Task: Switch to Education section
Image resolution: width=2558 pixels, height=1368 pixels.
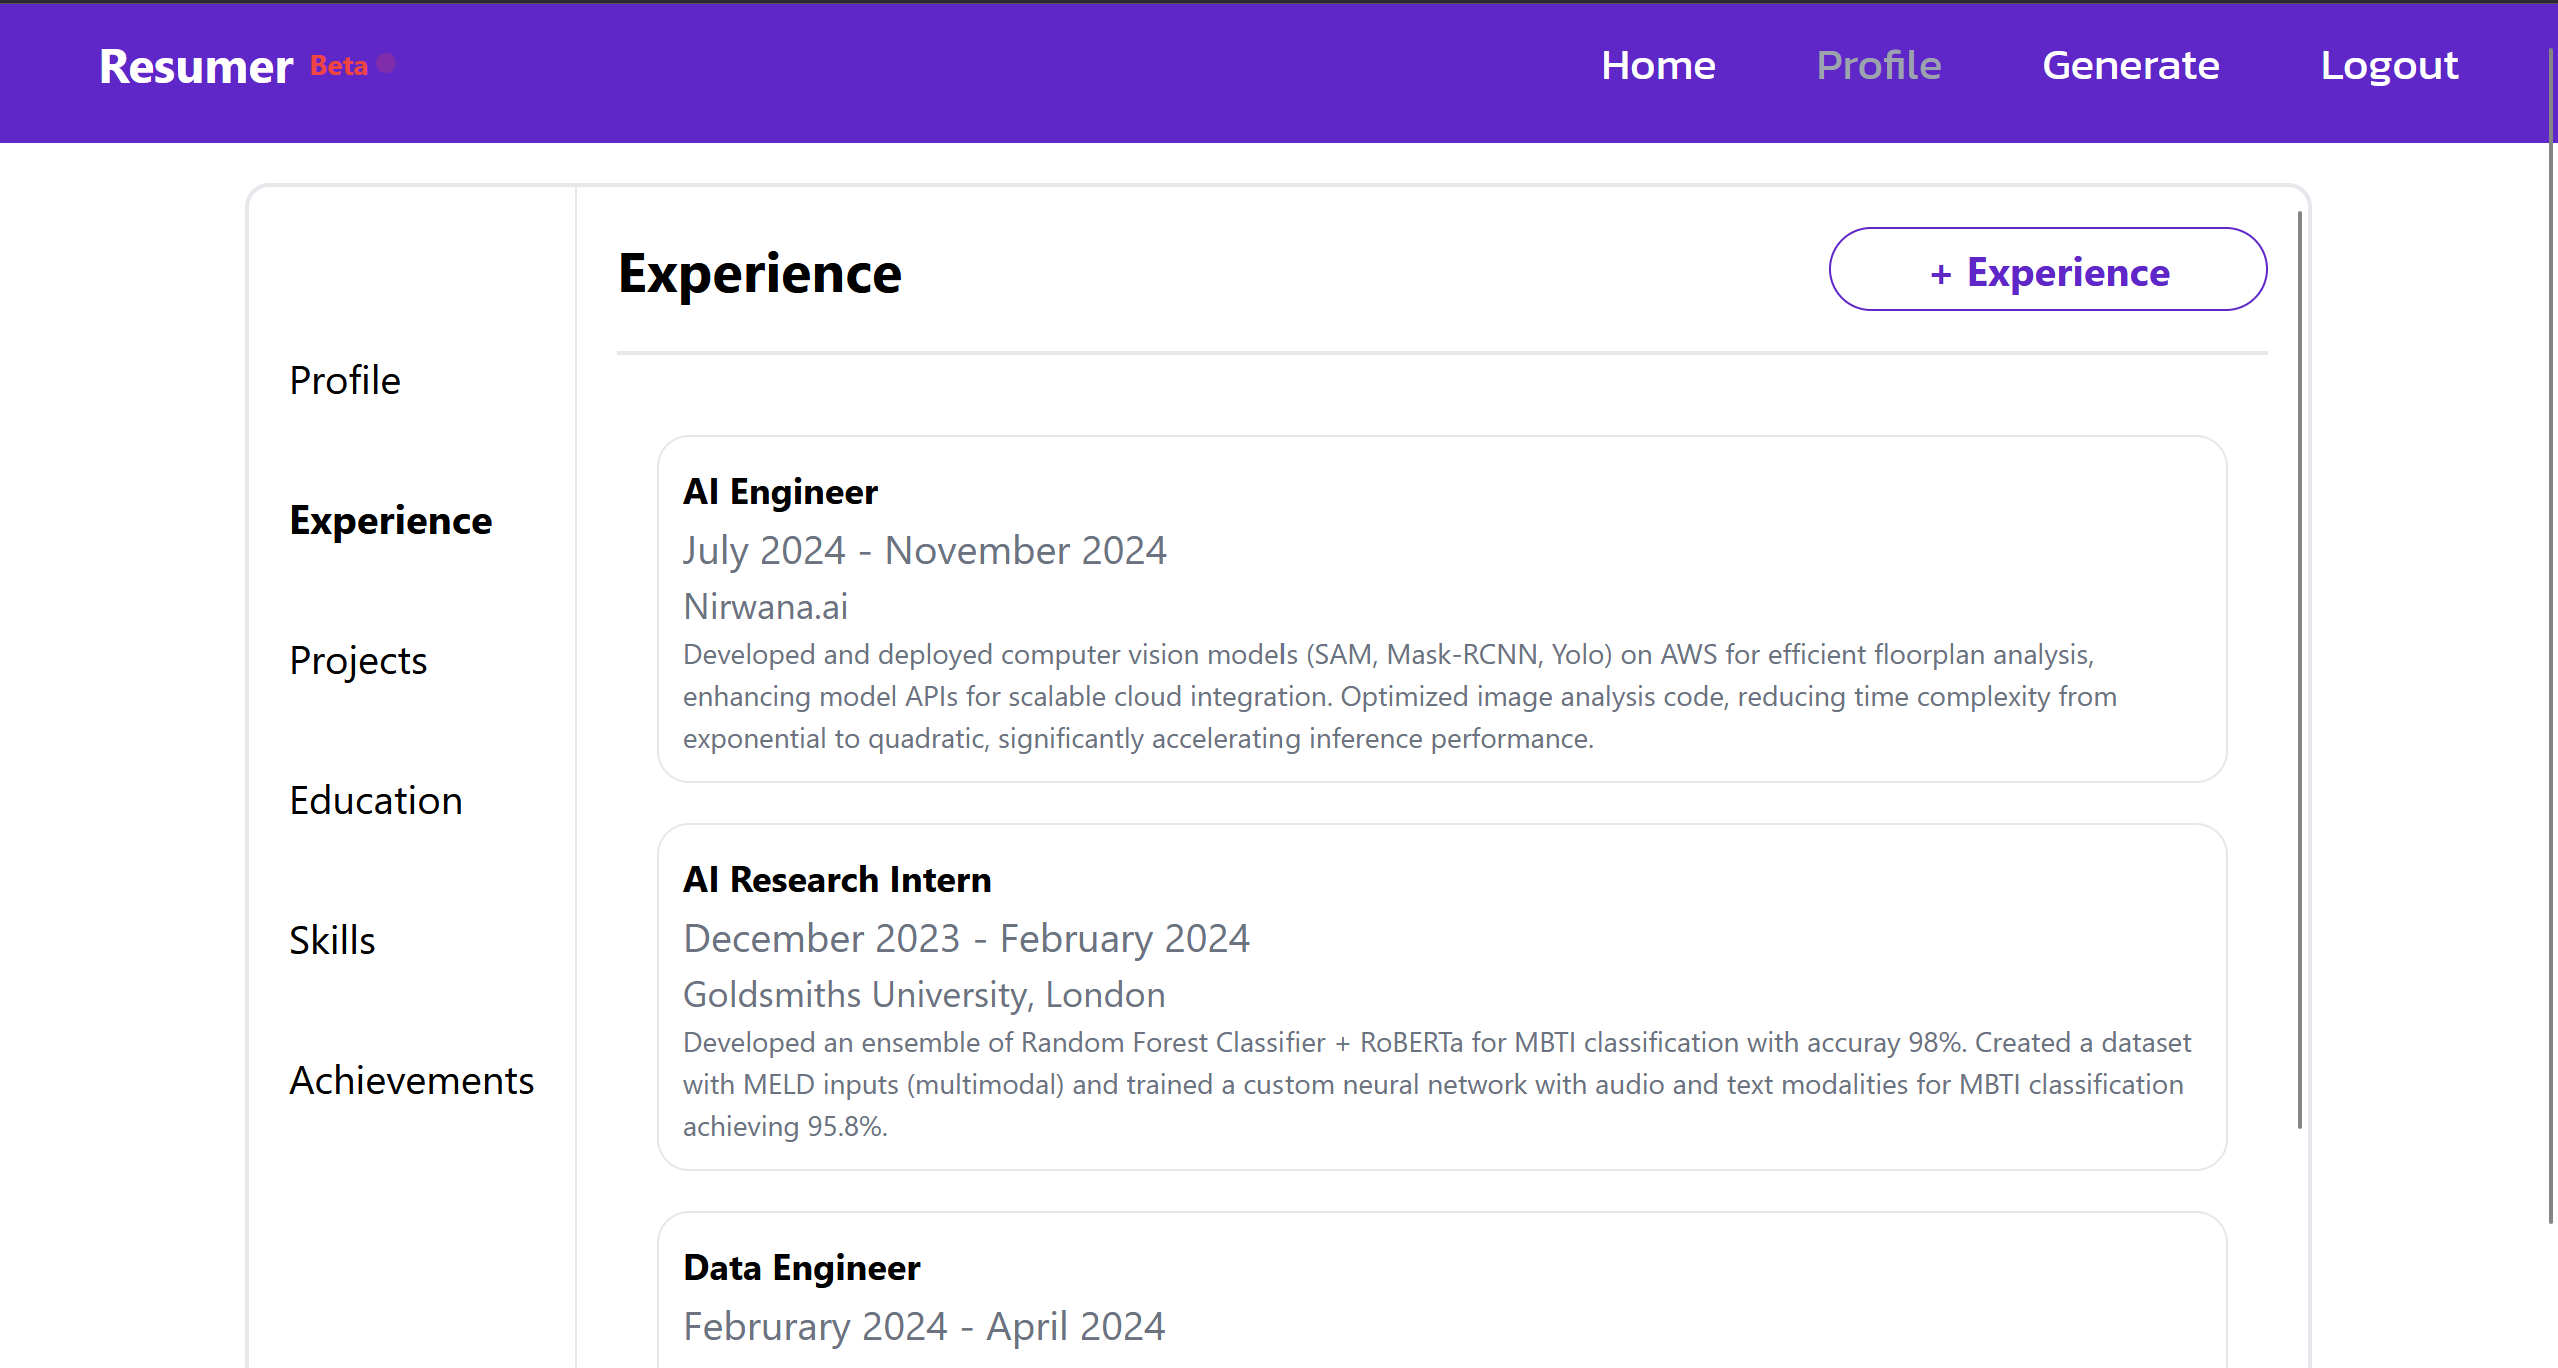Action: click(376, 801)
